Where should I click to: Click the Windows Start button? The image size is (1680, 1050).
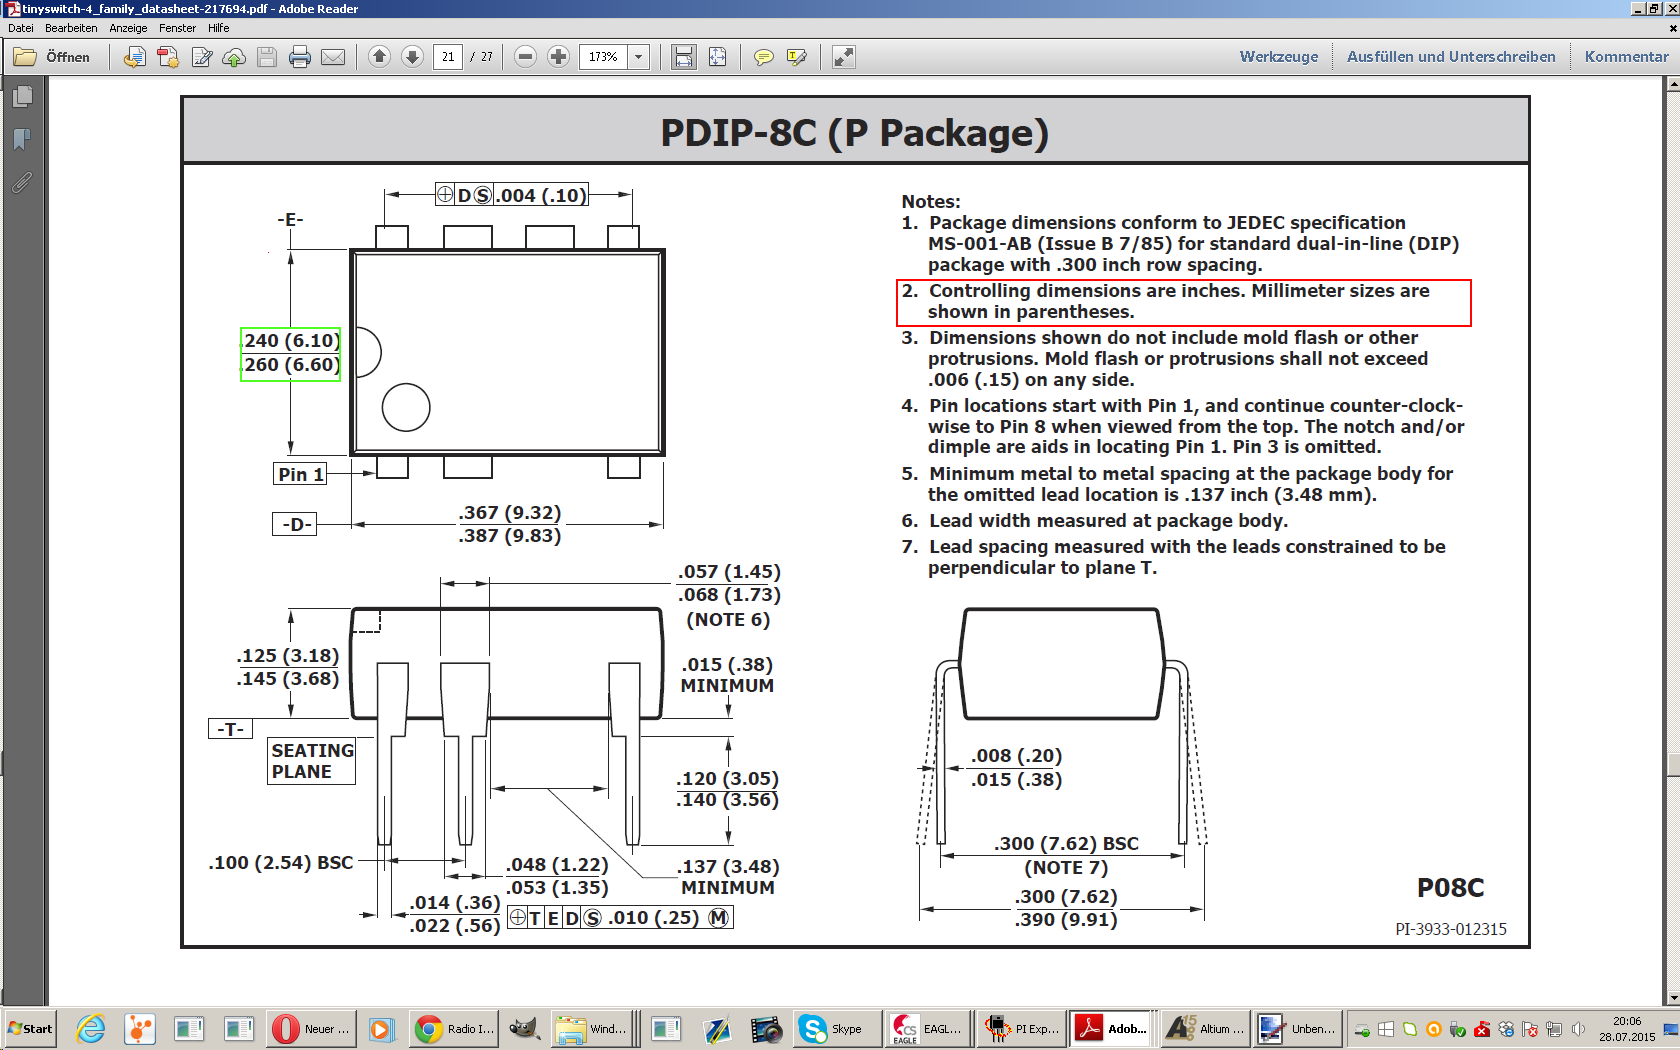pos(30,1029)
